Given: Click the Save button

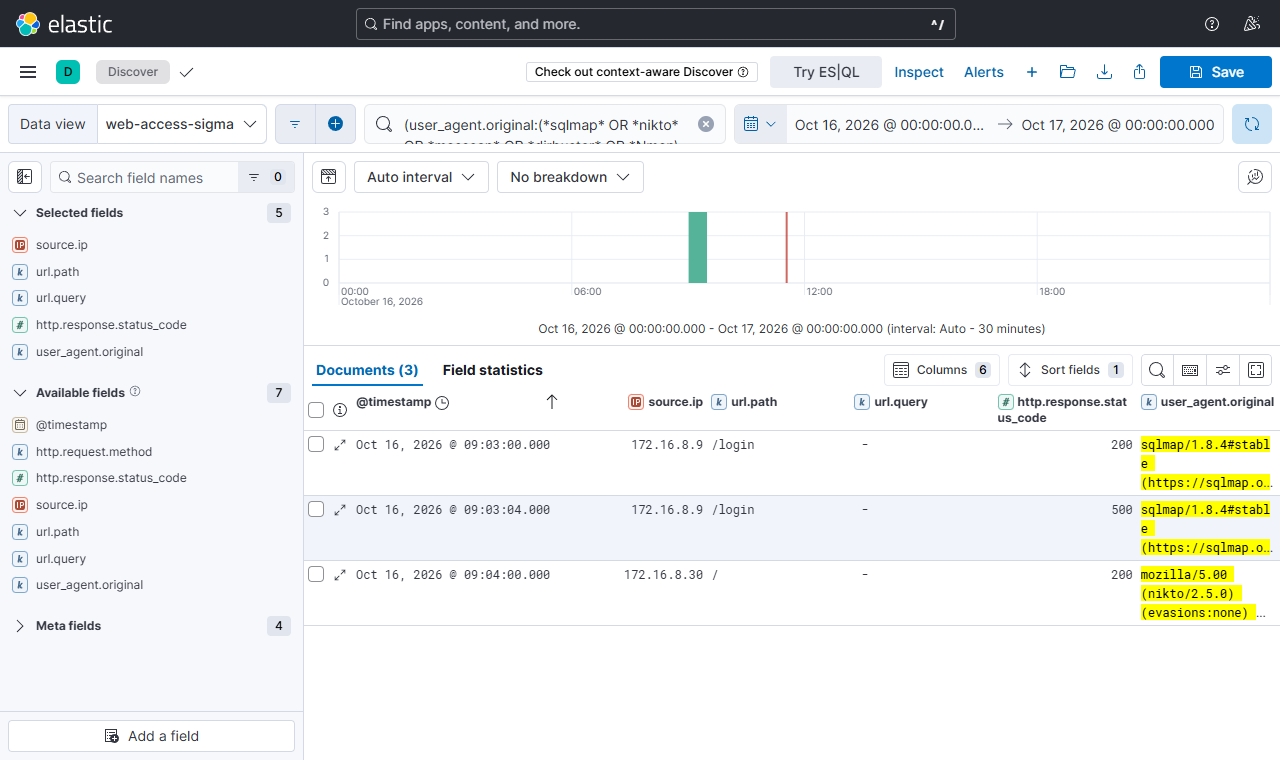Looking at the screenshot, I should tap(1216, 72).
